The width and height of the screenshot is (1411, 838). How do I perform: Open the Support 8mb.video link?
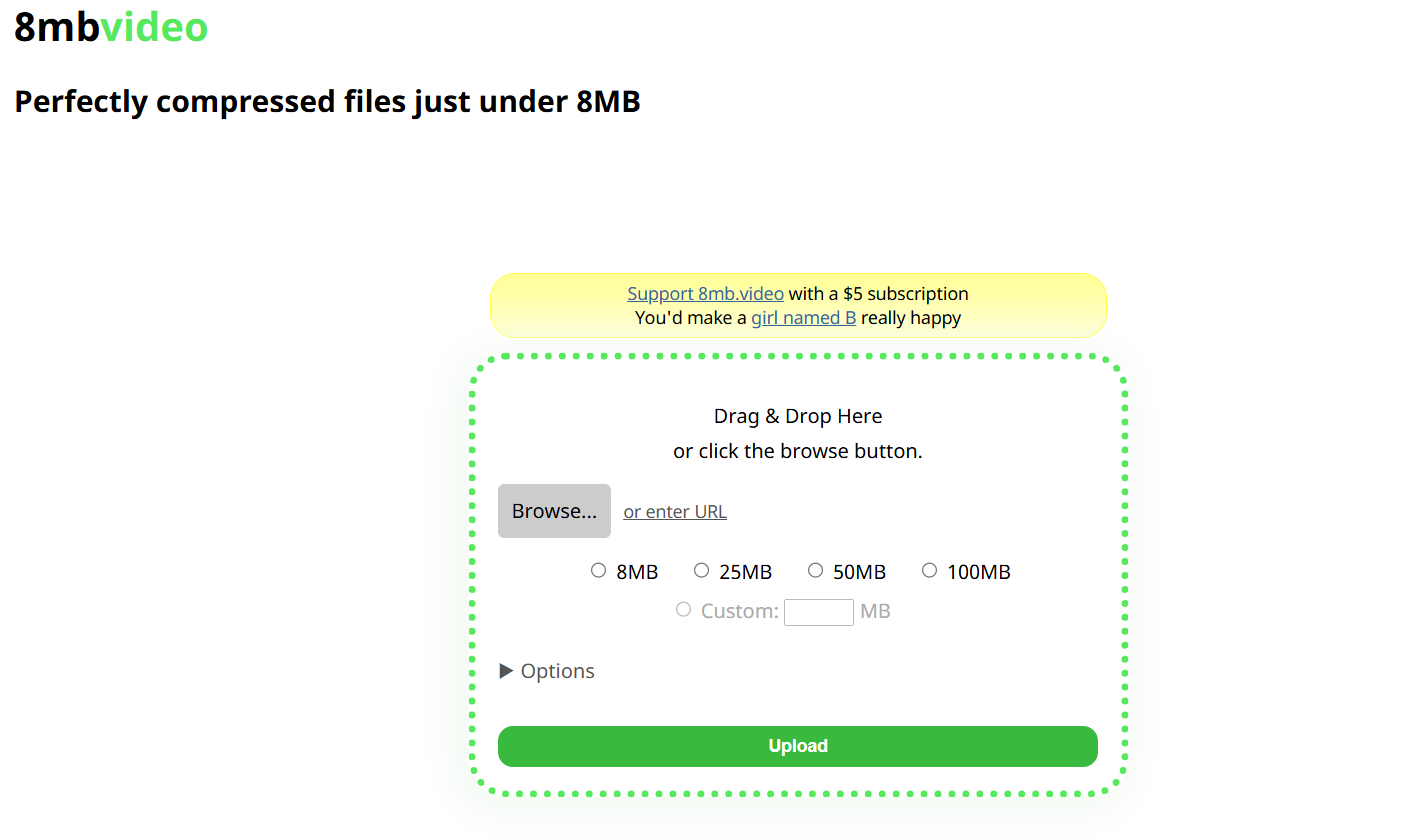point(705,294)
